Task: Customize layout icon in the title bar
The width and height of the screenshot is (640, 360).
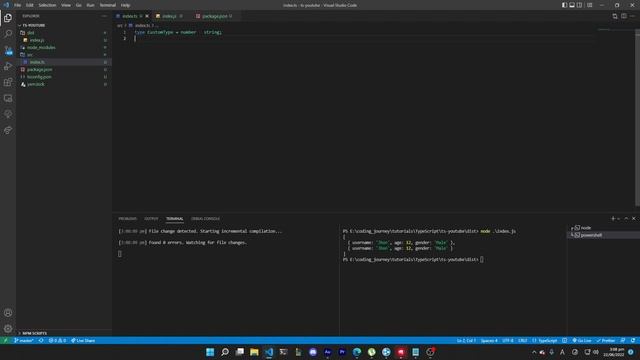Action: pos(589,5)
